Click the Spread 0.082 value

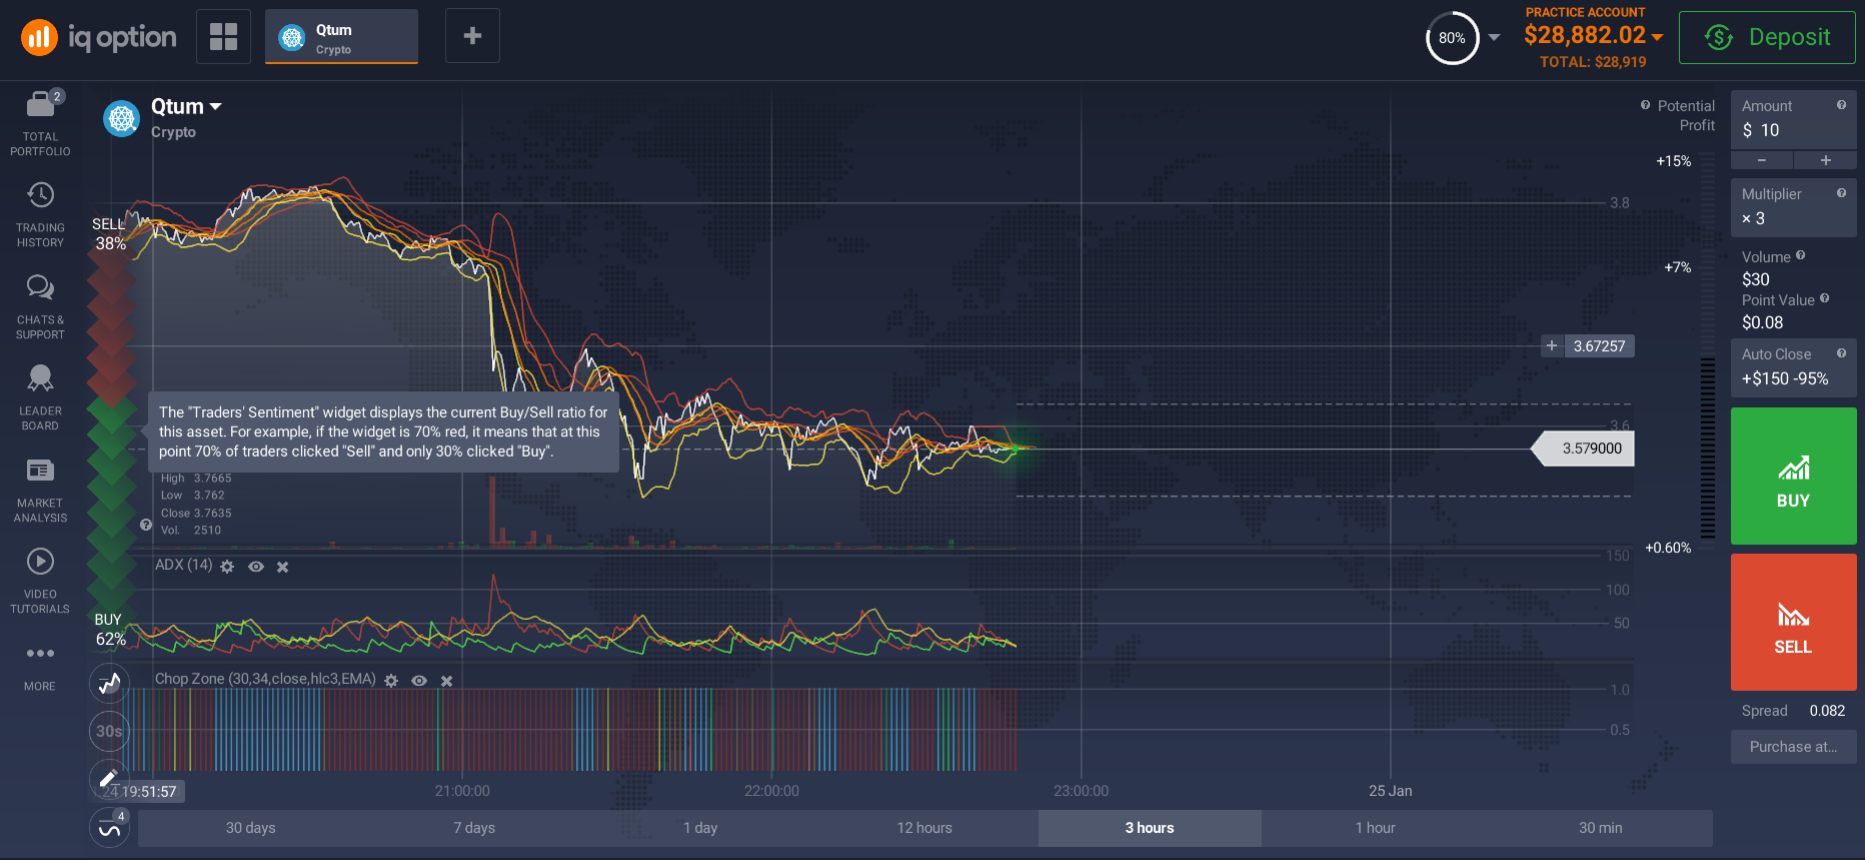click(x=1827, y=711)
